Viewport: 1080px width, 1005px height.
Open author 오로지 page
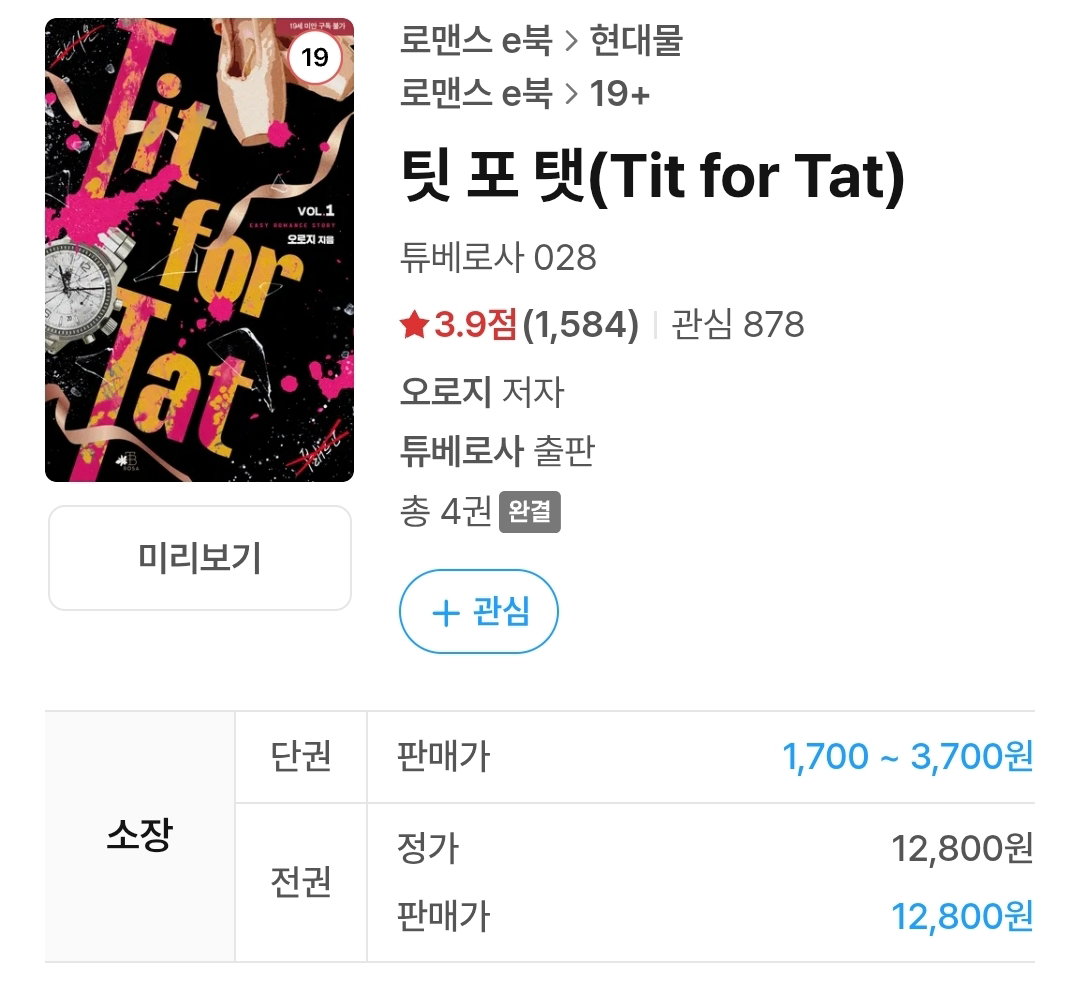pyautogui.click(x=446, y=391)
